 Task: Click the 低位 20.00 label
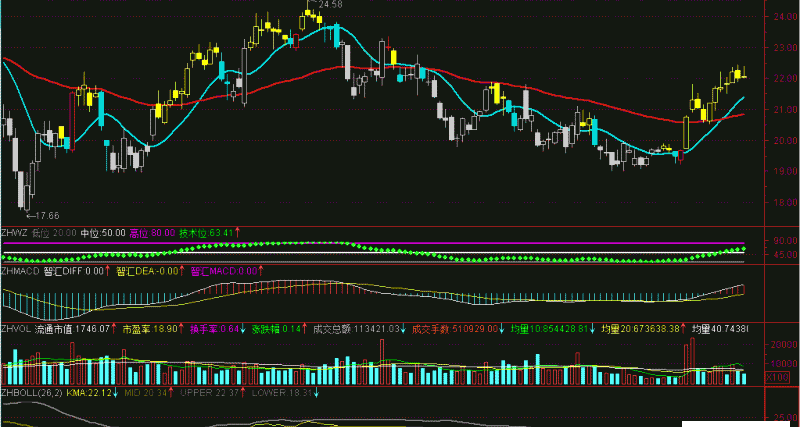click(54, 233)
